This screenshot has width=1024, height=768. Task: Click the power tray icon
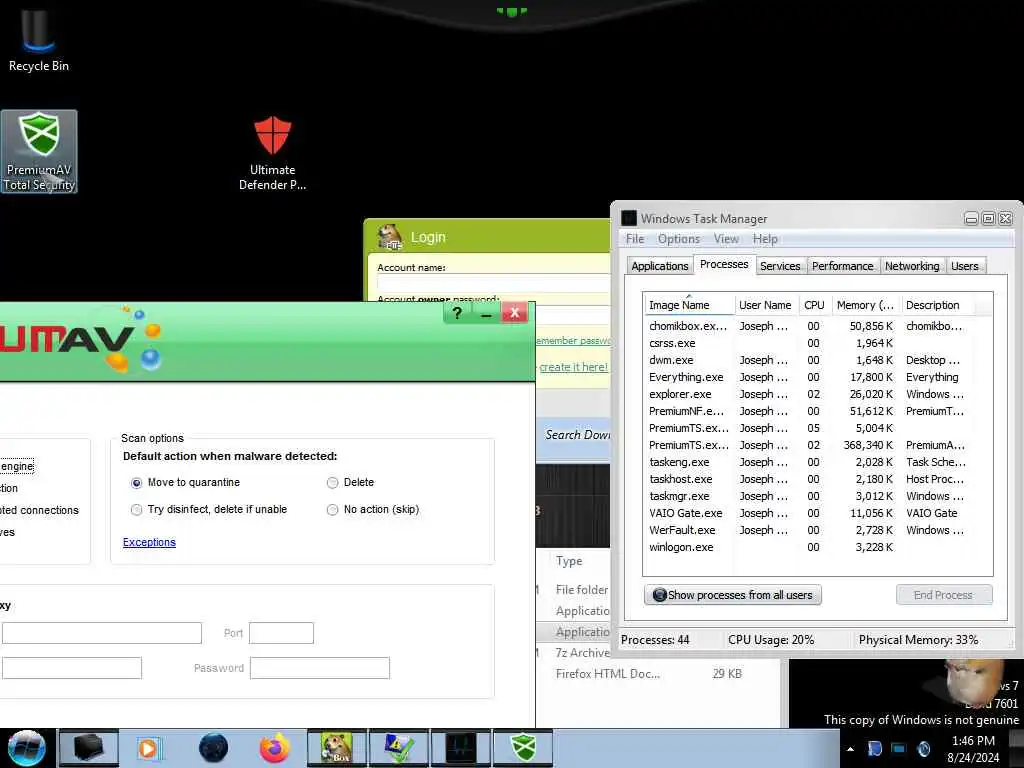[923, 749]
